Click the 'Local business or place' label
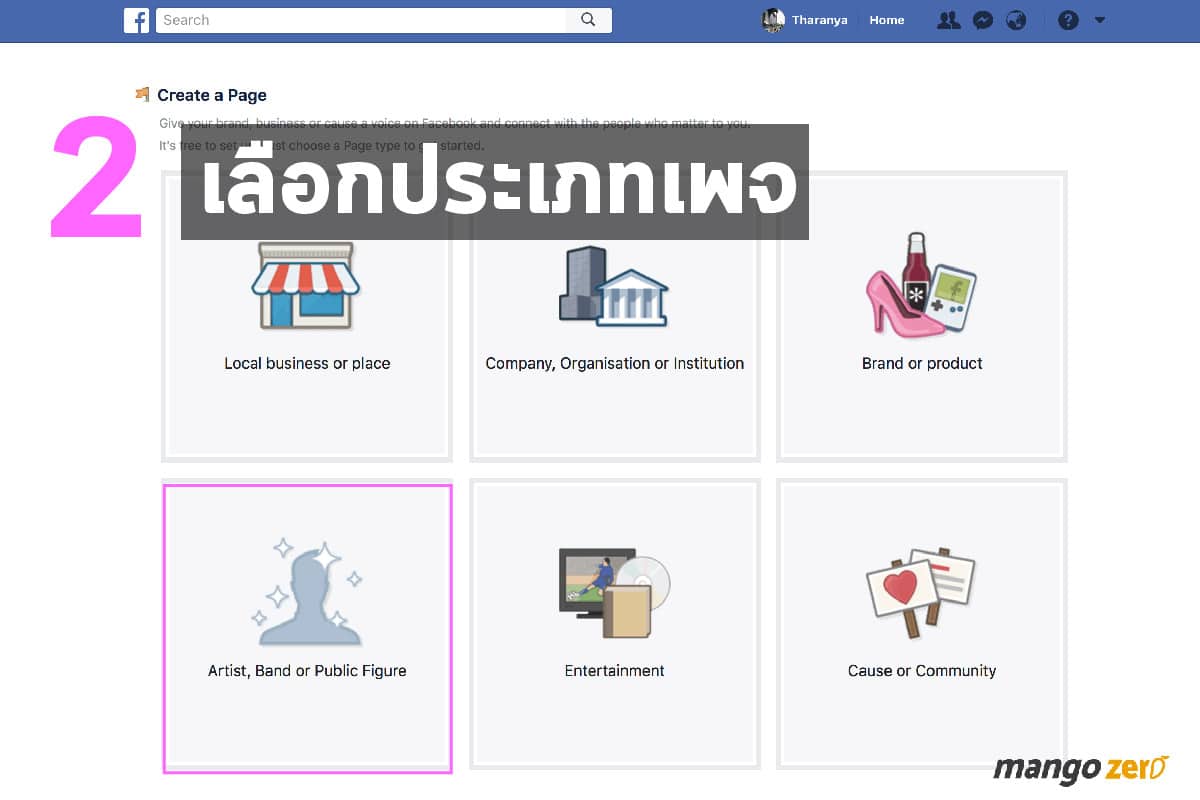This screenshot has width=1200, height=800. (x=307, y=364)
